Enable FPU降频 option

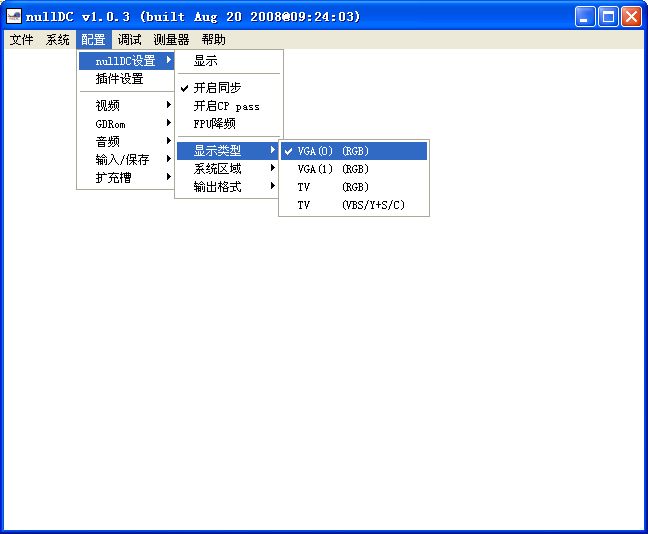click(x=229, y=124)
